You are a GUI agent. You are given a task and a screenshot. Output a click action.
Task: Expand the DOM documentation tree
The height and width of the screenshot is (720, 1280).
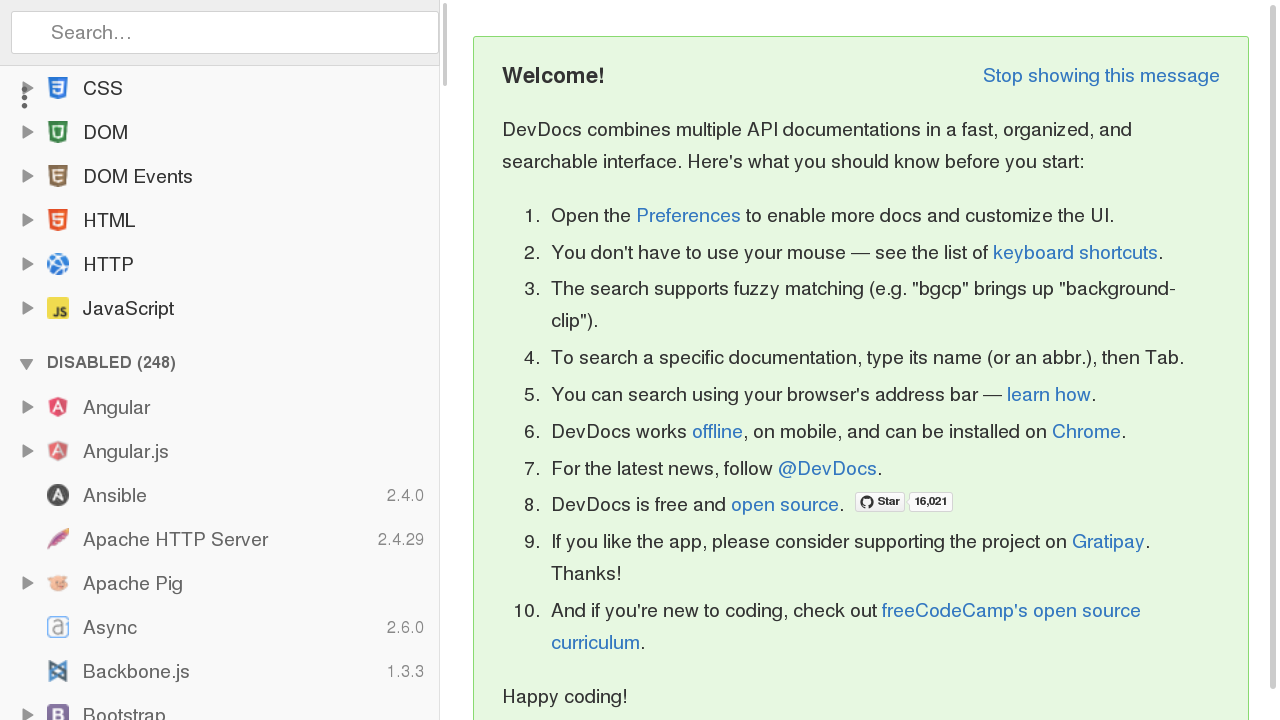tap(28, 132)
